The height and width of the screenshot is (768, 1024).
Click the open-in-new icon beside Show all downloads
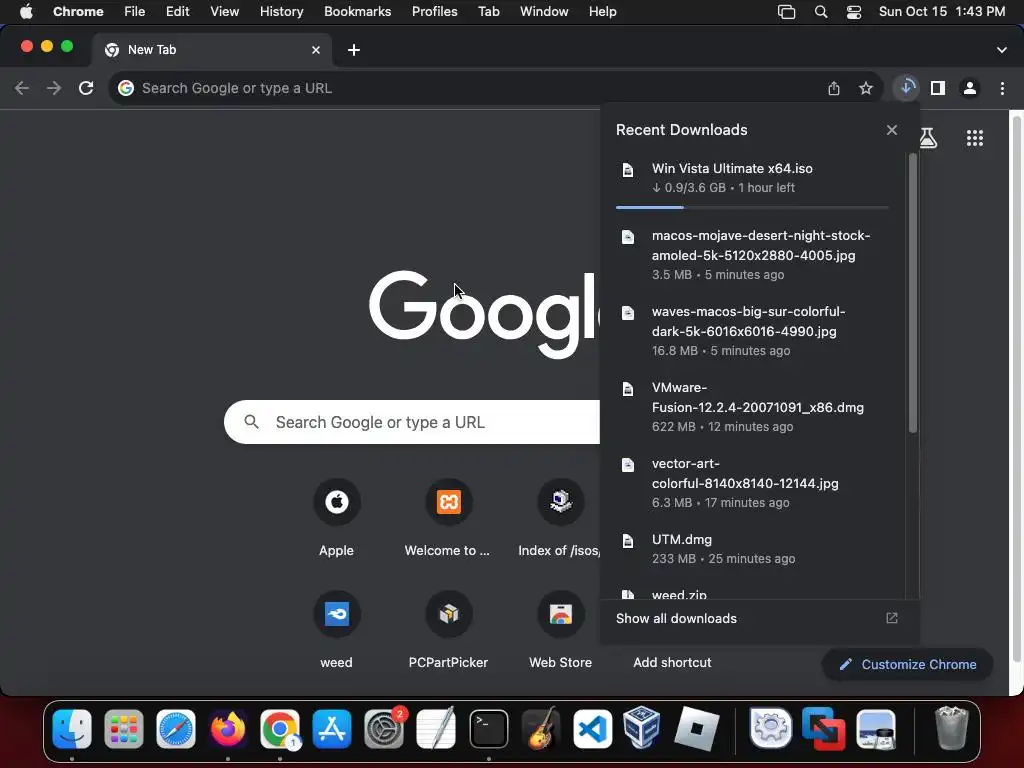click(x=892, y=618)
